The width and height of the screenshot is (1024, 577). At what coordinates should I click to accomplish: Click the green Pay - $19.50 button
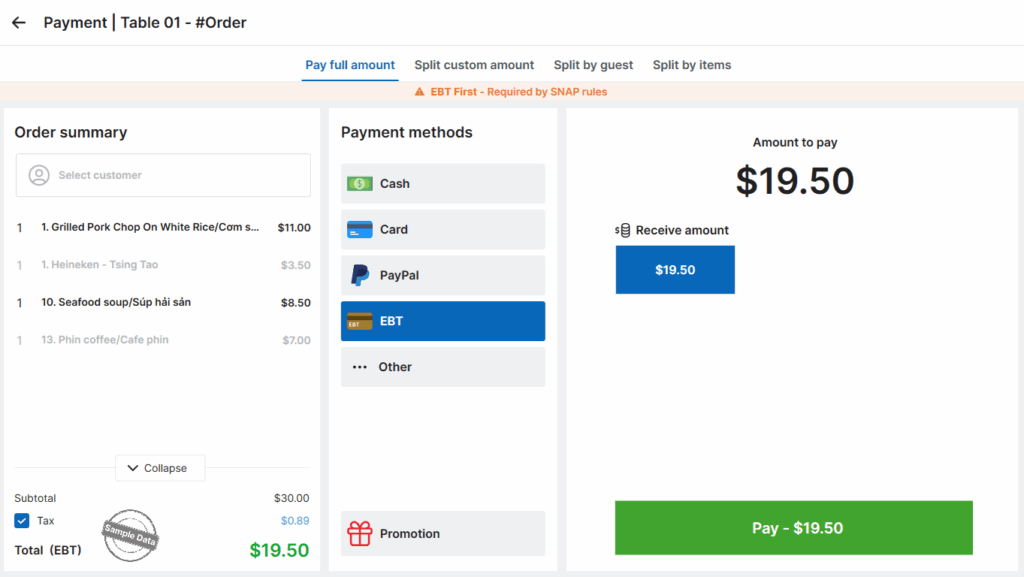pos(793,528)
